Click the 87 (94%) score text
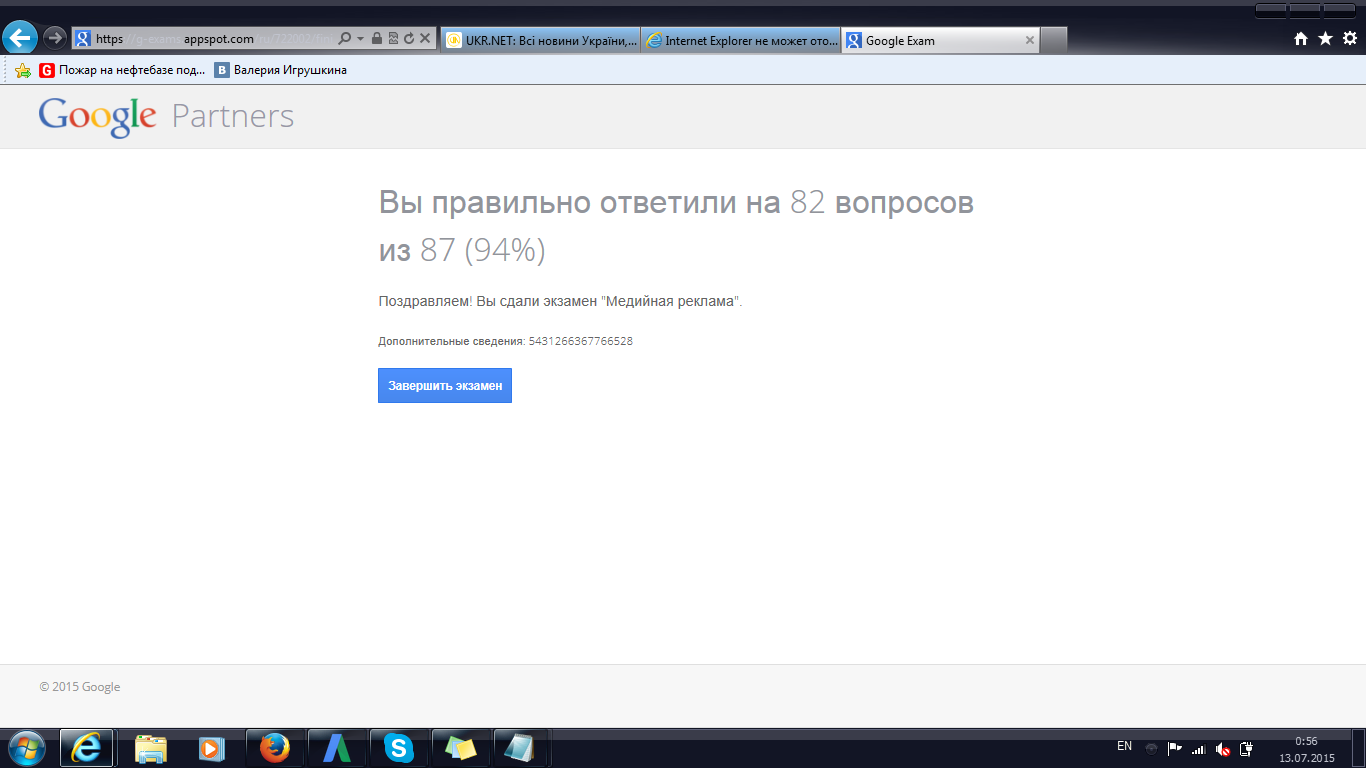 tap(483, 250)
